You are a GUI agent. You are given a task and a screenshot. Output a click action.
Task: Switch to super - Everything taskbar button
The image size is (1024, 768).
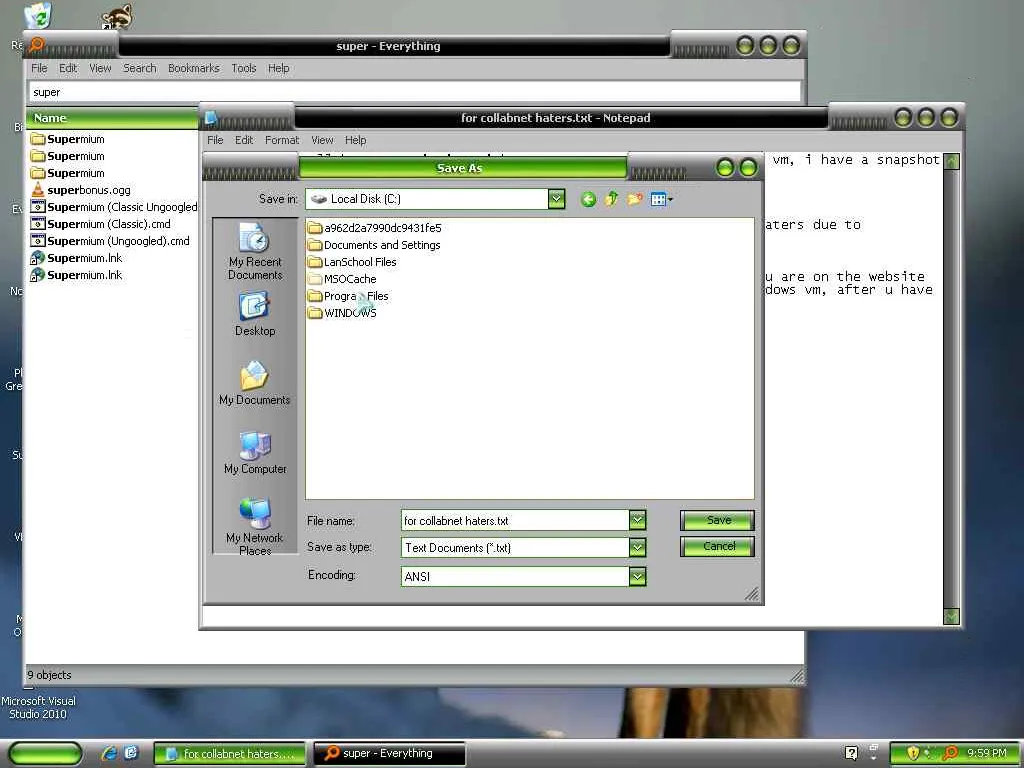click(x=389, y=754)
